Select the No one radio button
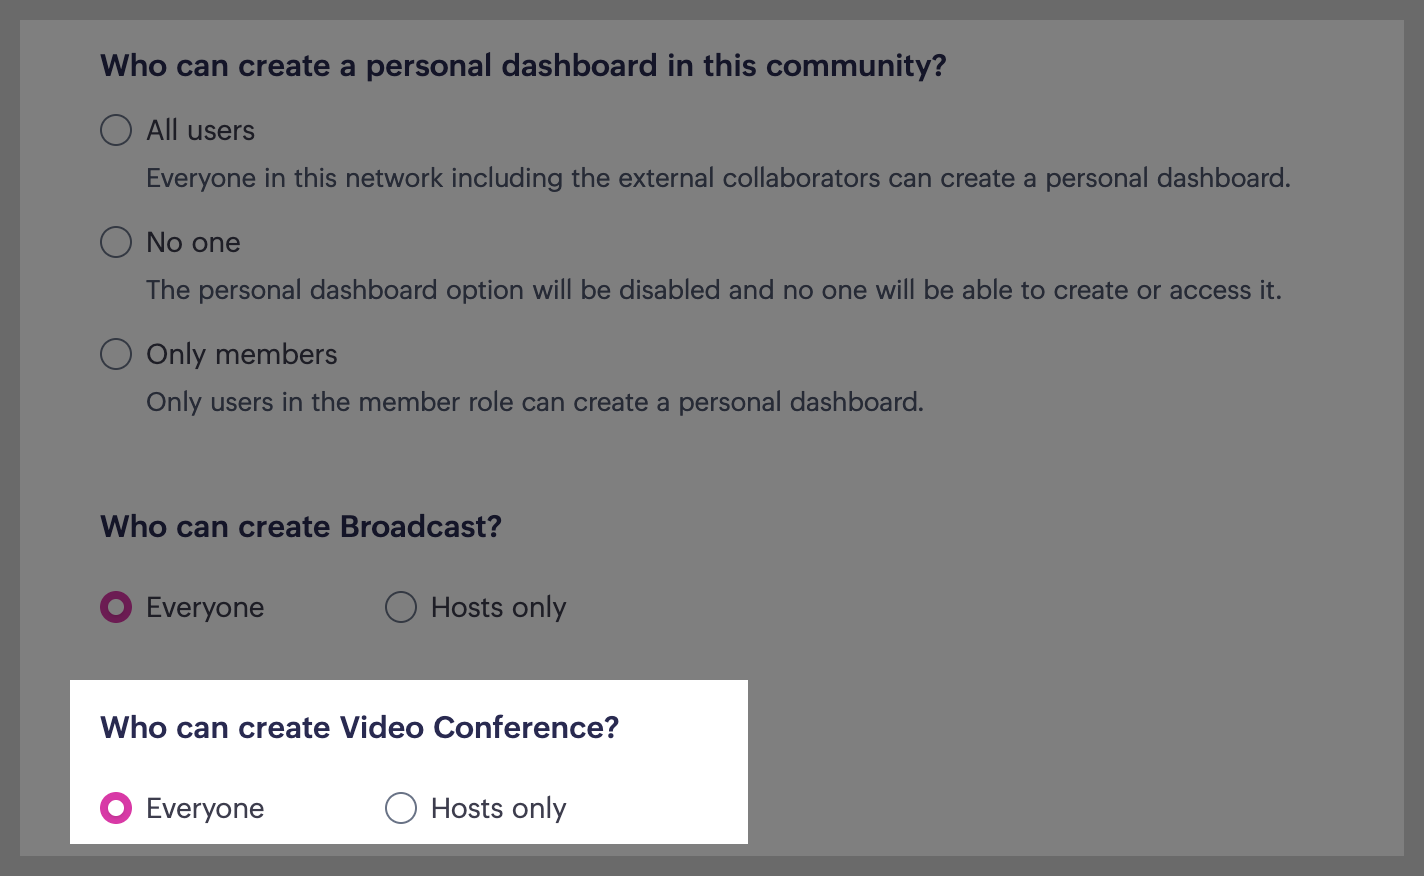 pyautogui.click(x=116, y=242)
